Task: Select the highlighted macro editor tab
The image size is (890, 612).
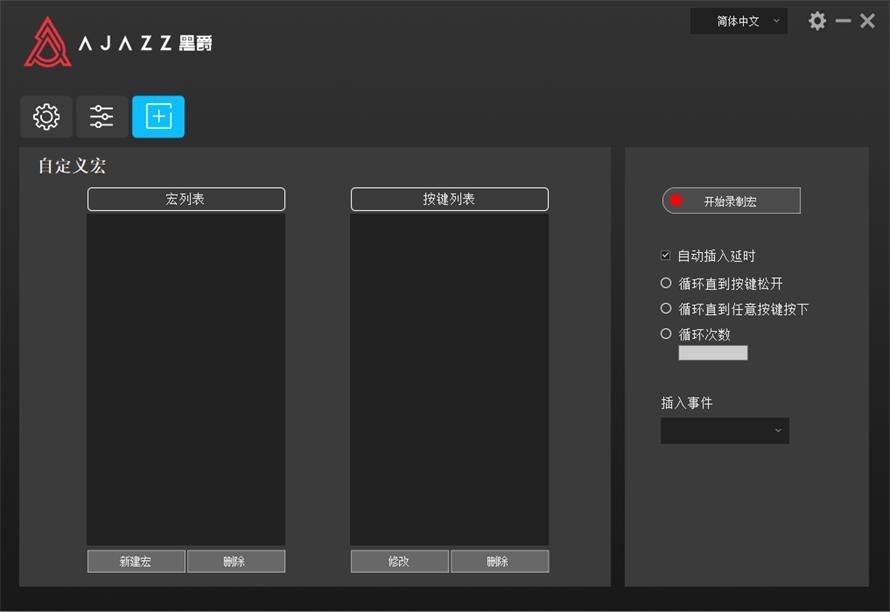Action: 158,116
